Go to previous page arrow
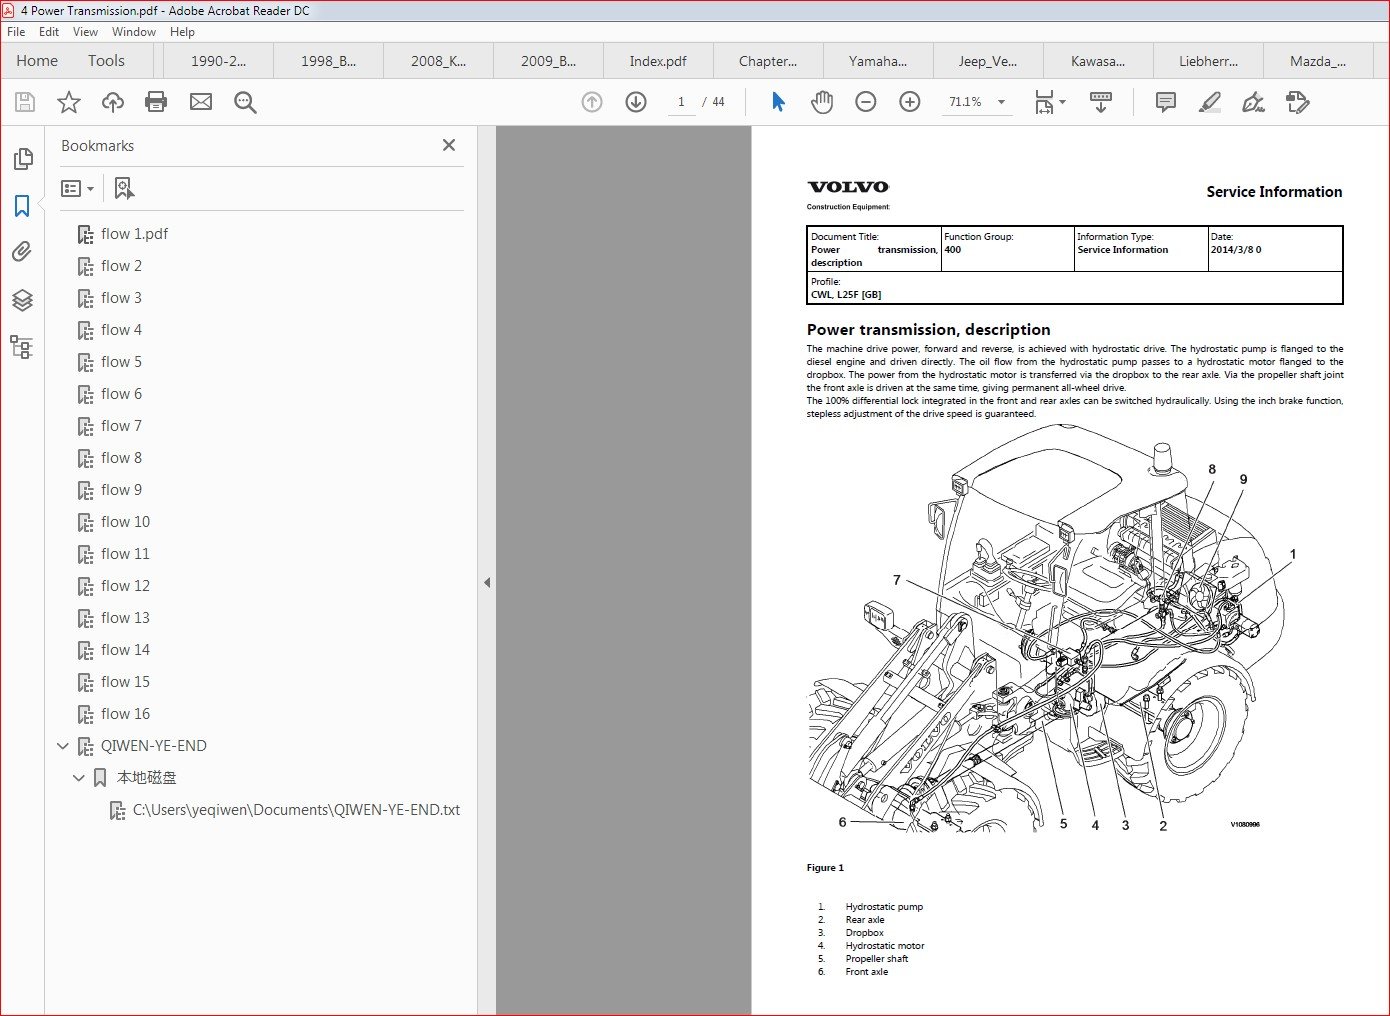 [592, 102]
